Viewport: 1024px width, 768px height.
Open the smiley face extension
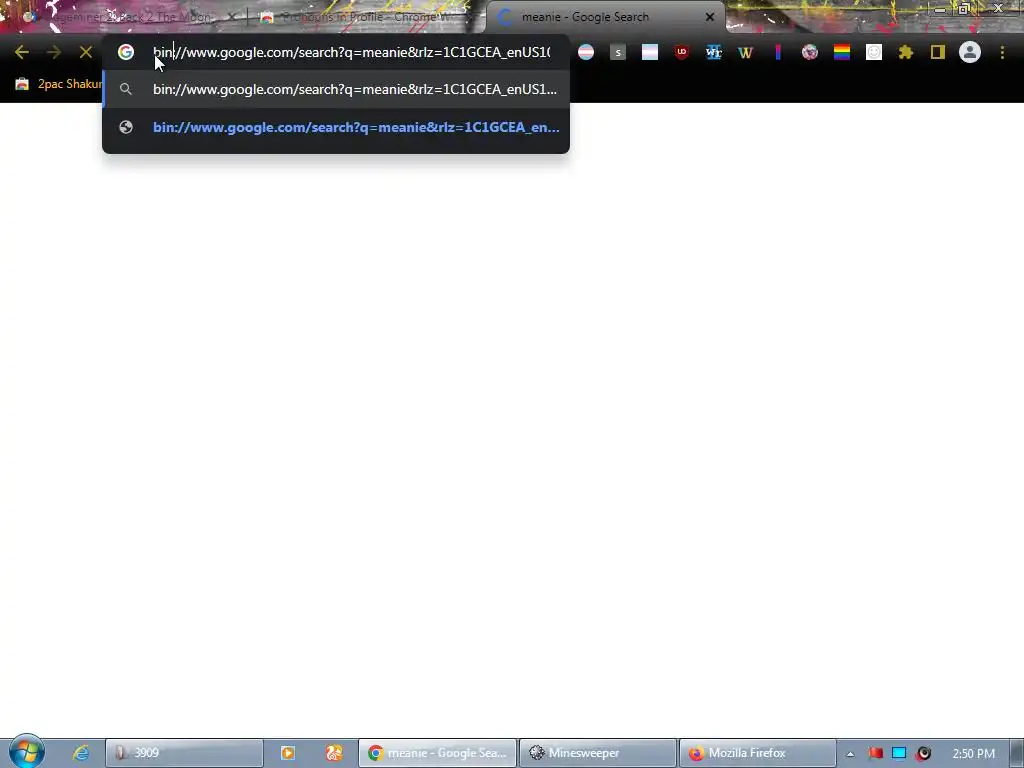click(874, 52)
